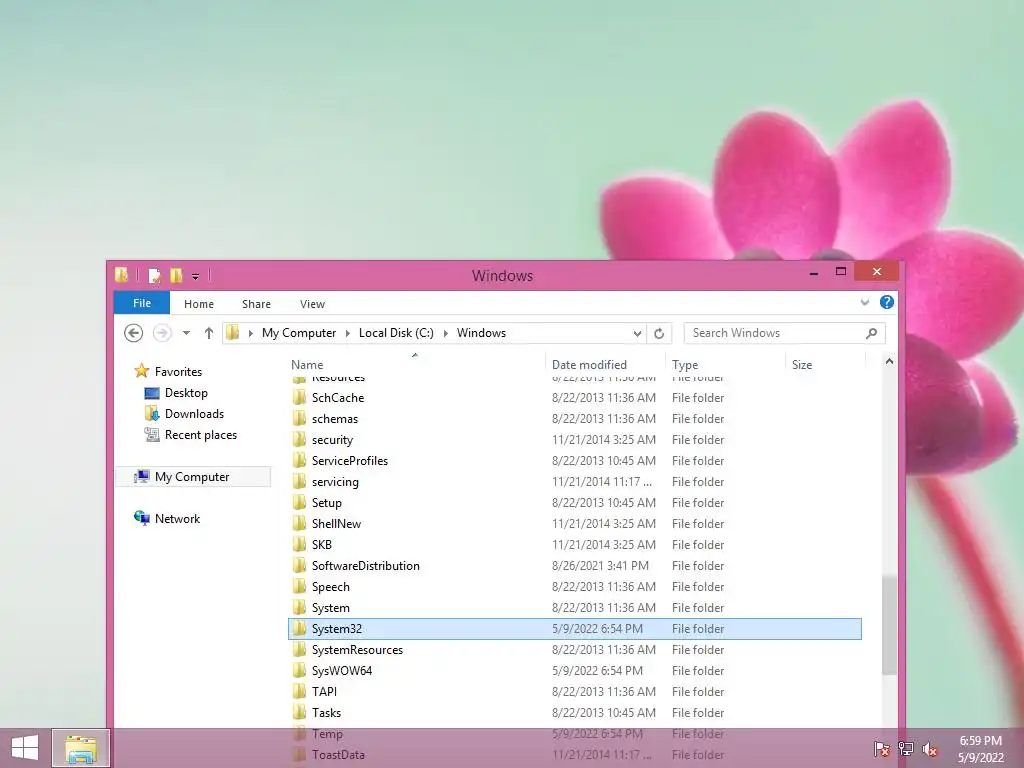Click the TAPI folder name

pyautogui.click(x=324, y=692)
